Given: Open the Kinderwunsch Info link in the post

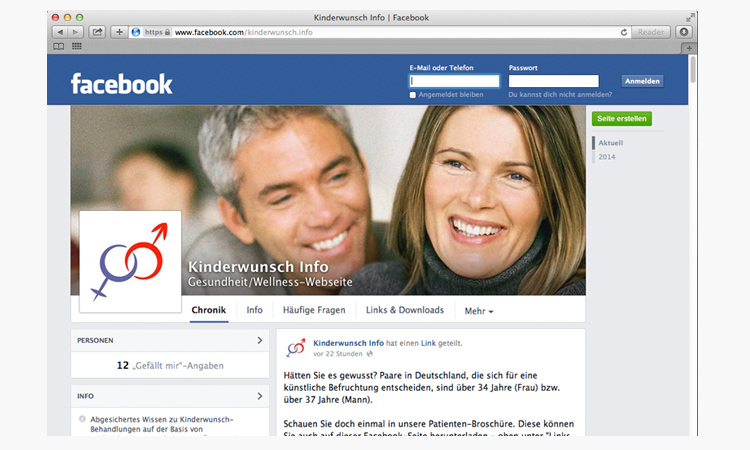Looking at the screenshot, I should tap(348, 343).
